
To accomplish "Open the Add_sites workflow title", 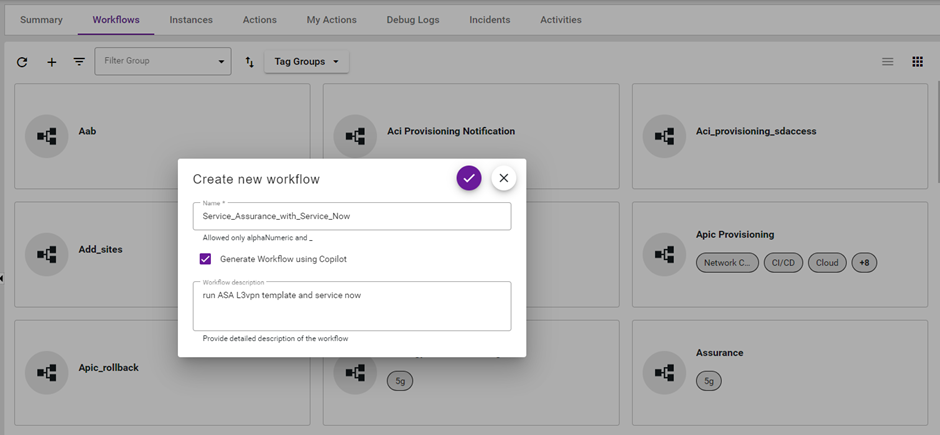I will click(x=100, y=249).
